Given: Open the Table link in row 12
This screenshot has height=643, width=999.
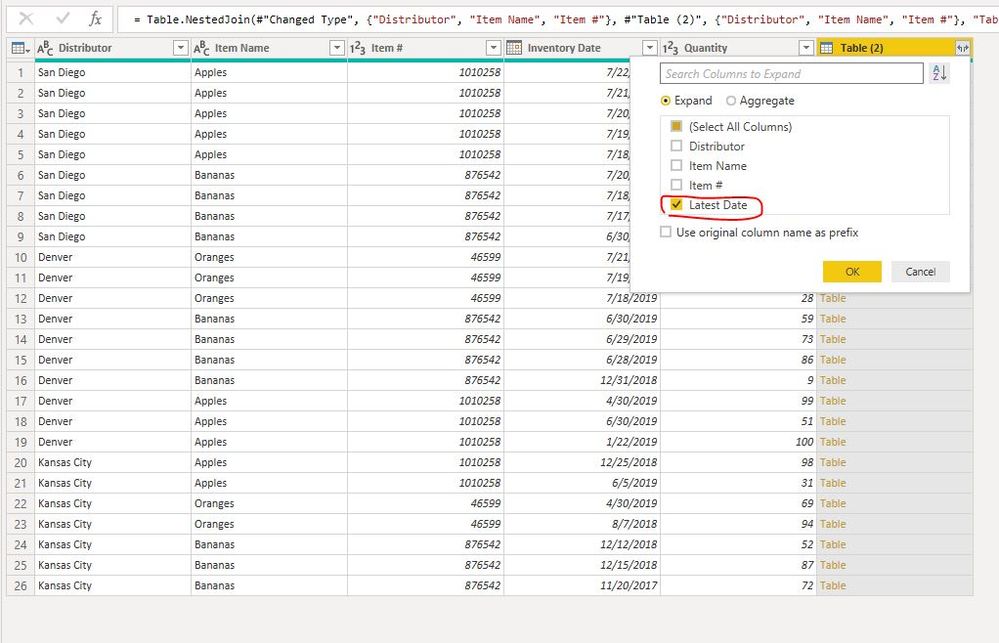Looking at the screenshot, I should point(833,298).
